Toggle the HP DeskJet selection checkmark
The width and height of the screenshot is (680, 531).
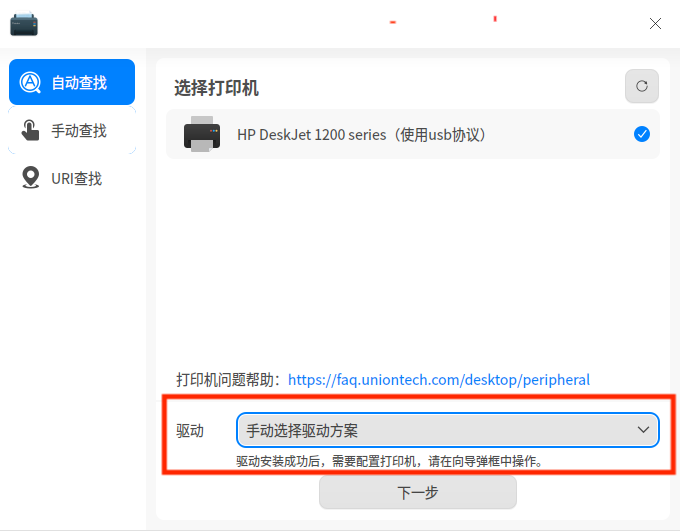[642, 134]
